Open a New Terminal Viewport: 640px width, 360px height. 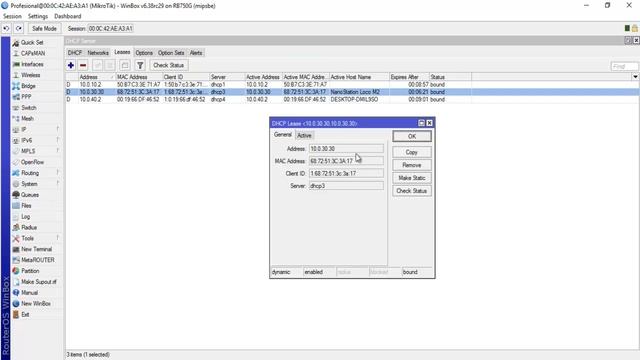pyautogui.click(x=36, y=249)
